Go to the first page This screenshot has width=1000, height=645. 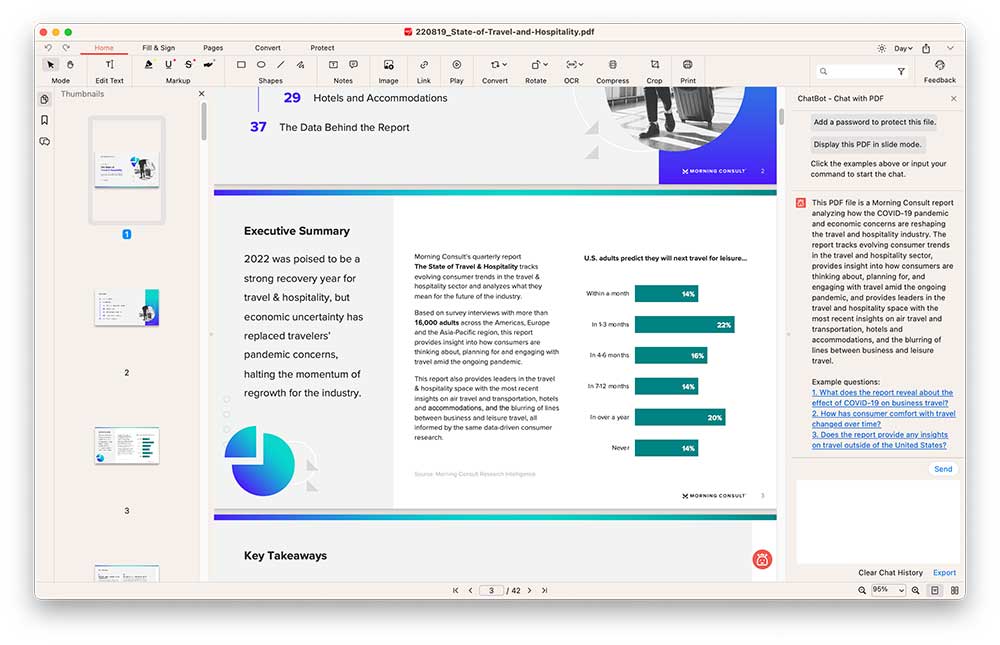455,591
